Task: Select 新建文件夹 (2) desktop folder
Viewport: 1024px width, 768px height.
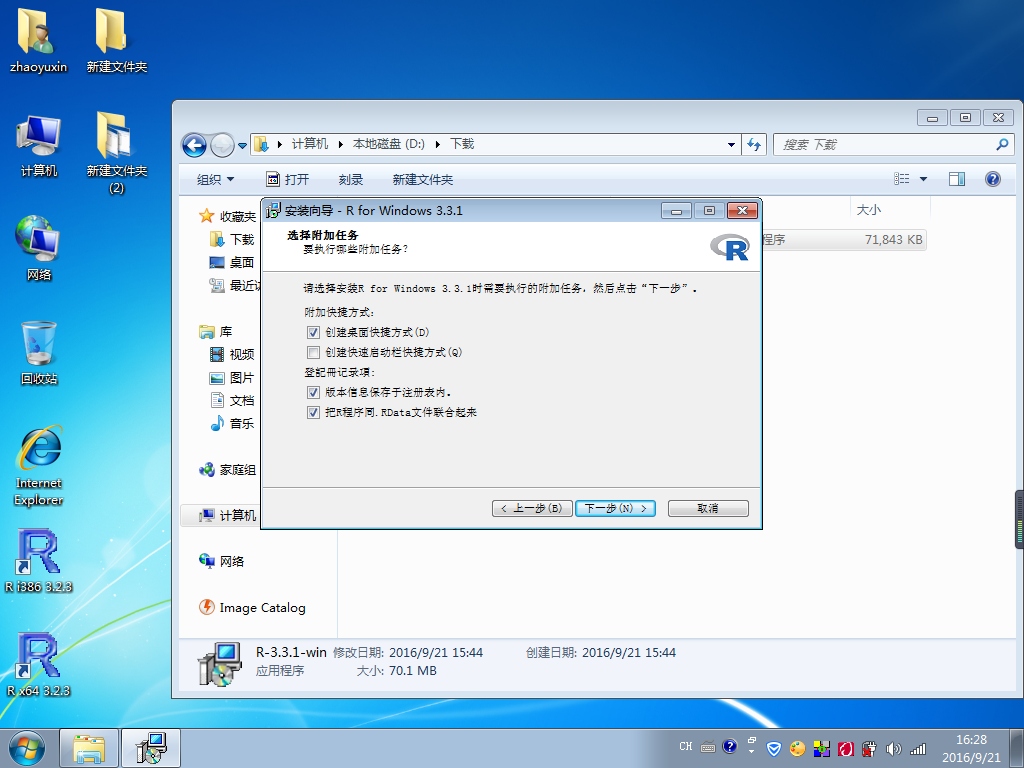Action: [117, 153]
